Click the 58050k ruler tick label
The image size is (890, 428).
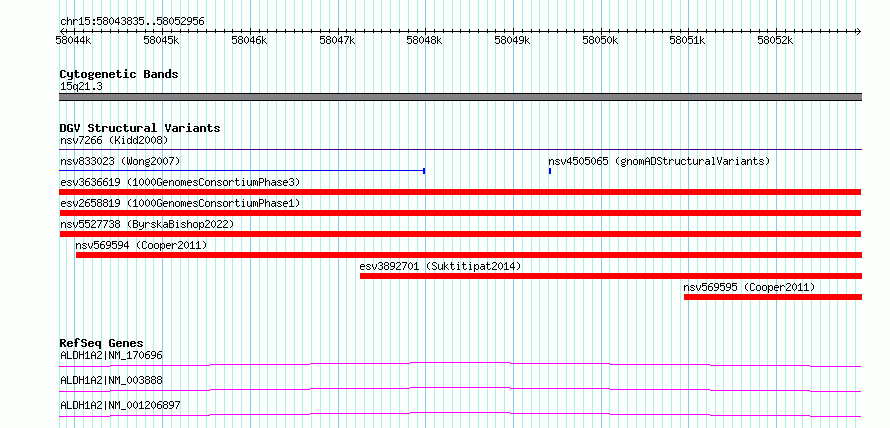click(x=600, y=40)
